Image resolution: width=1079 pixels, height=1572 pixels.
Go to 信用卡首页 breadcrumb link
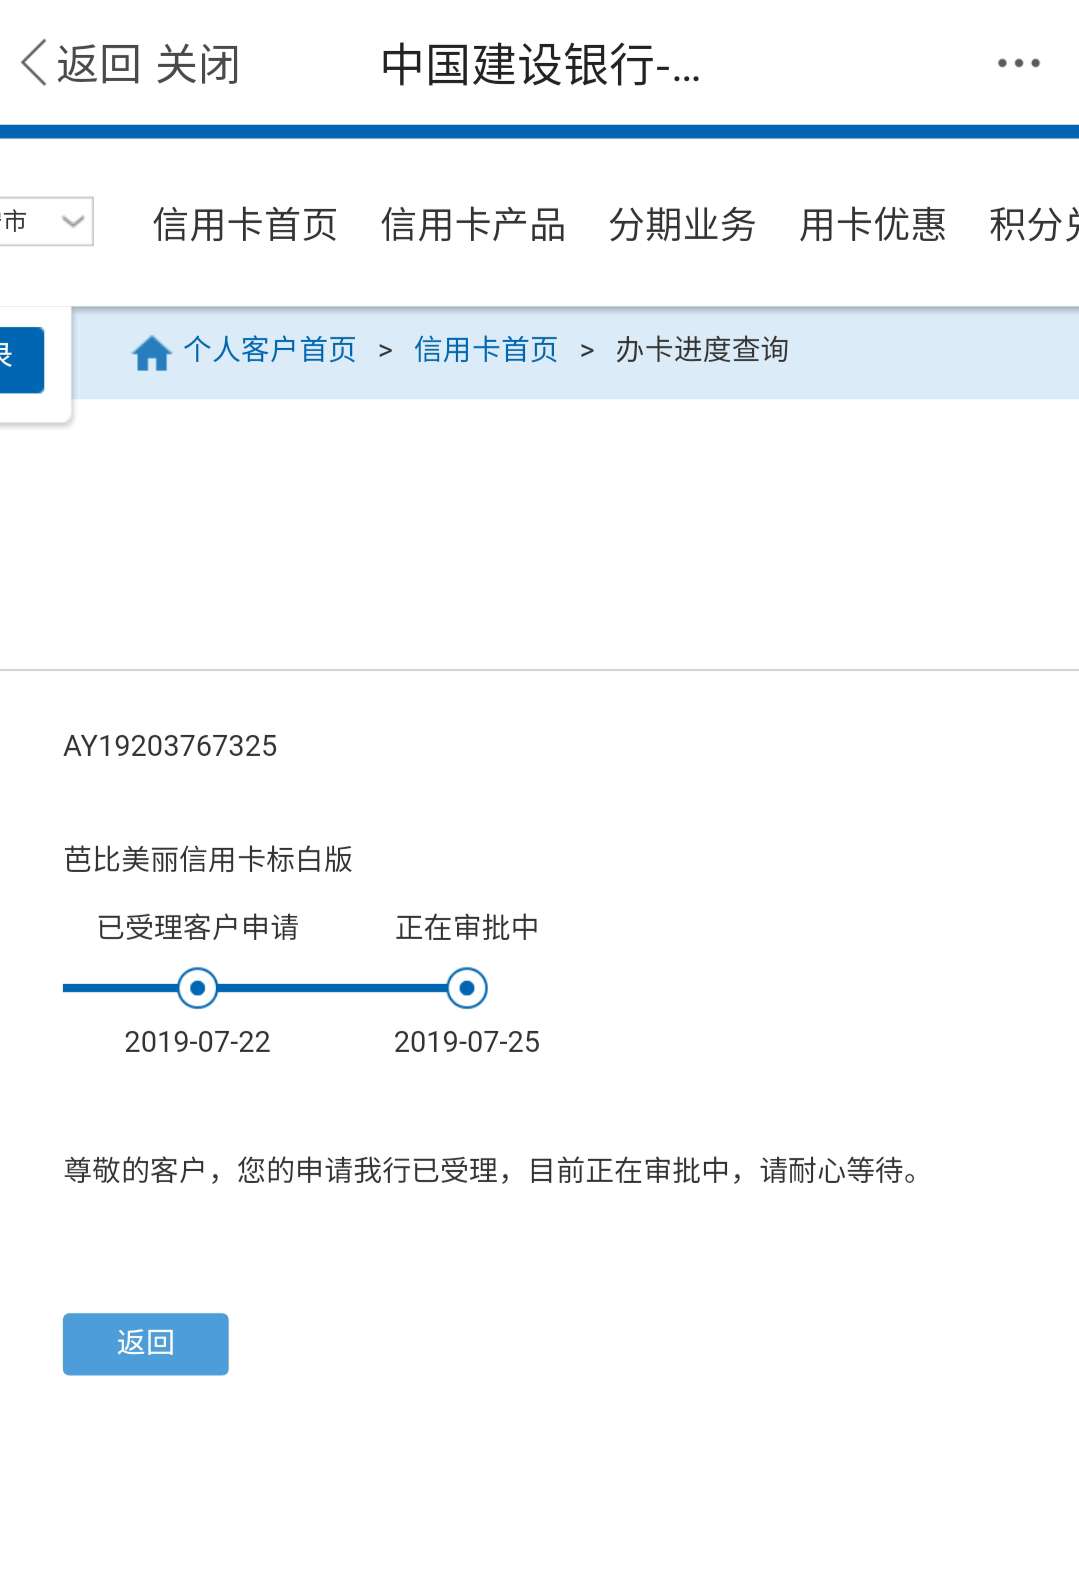pos(486,350)
